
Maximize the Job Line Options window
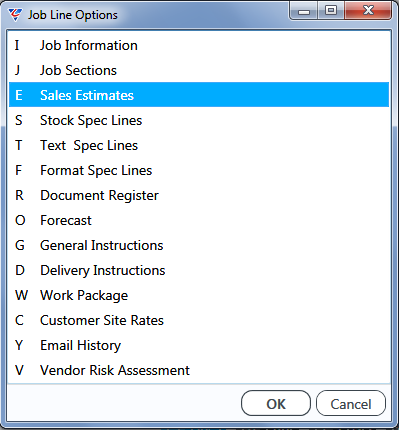click(x=331, y=11)
